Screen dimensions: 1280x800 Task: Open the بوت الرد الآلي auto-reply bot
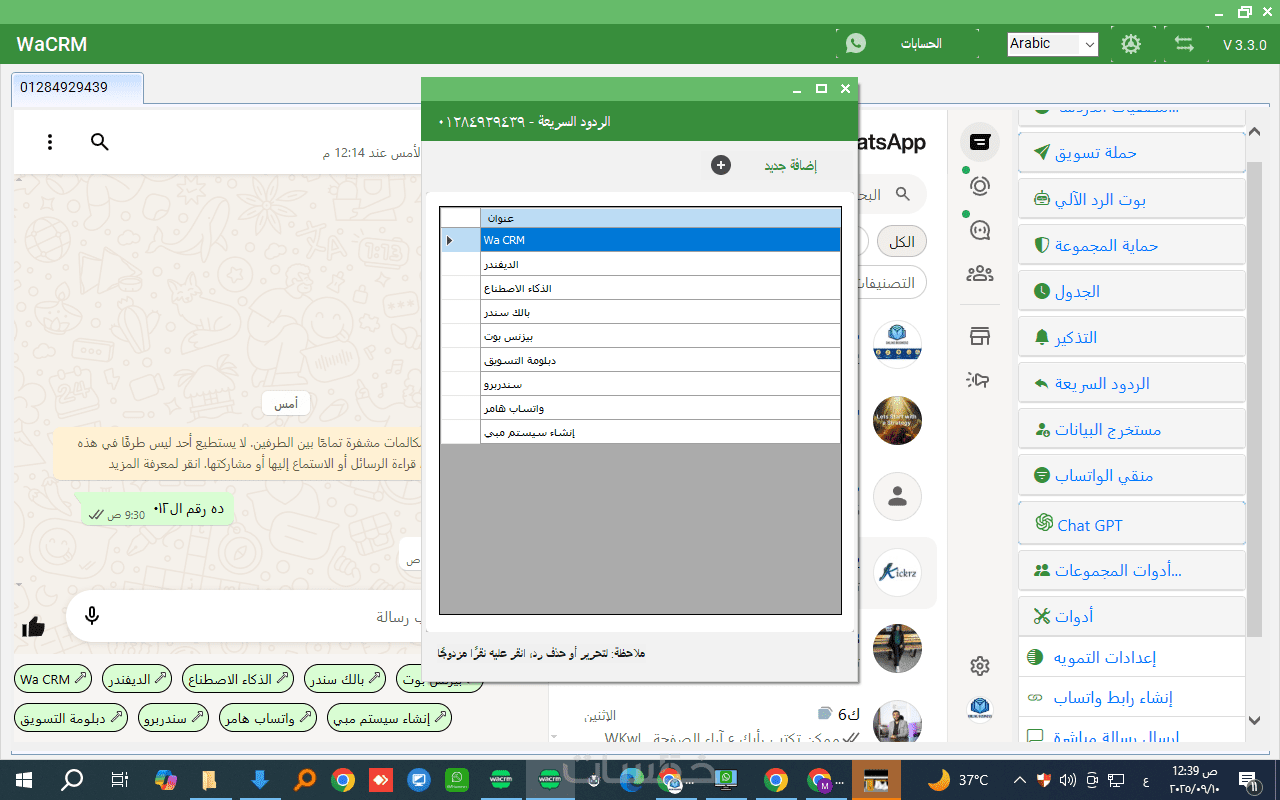(1132, 199)
